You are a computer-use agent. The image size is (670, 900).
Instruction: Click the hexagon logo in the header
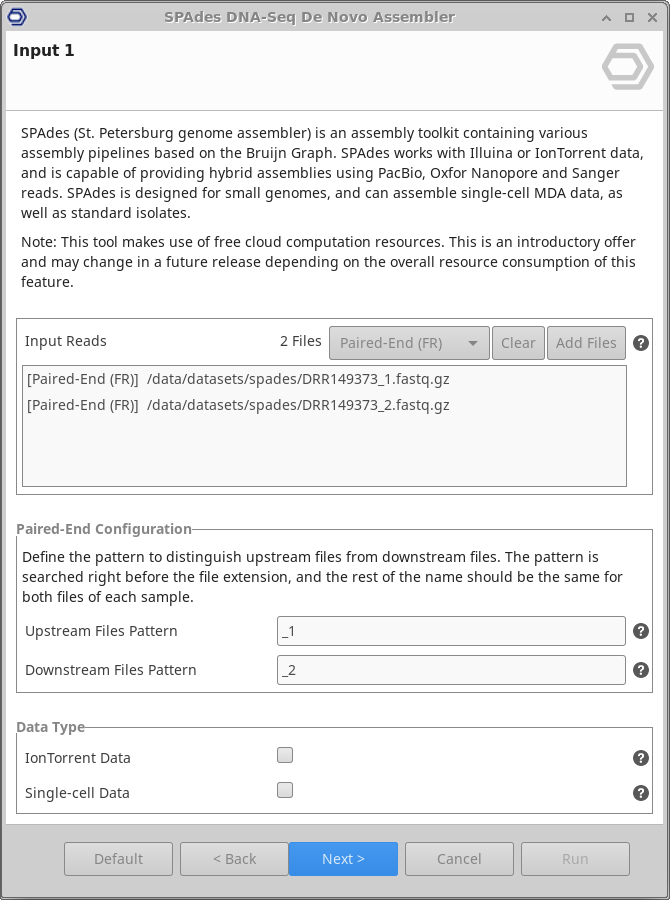628,66
